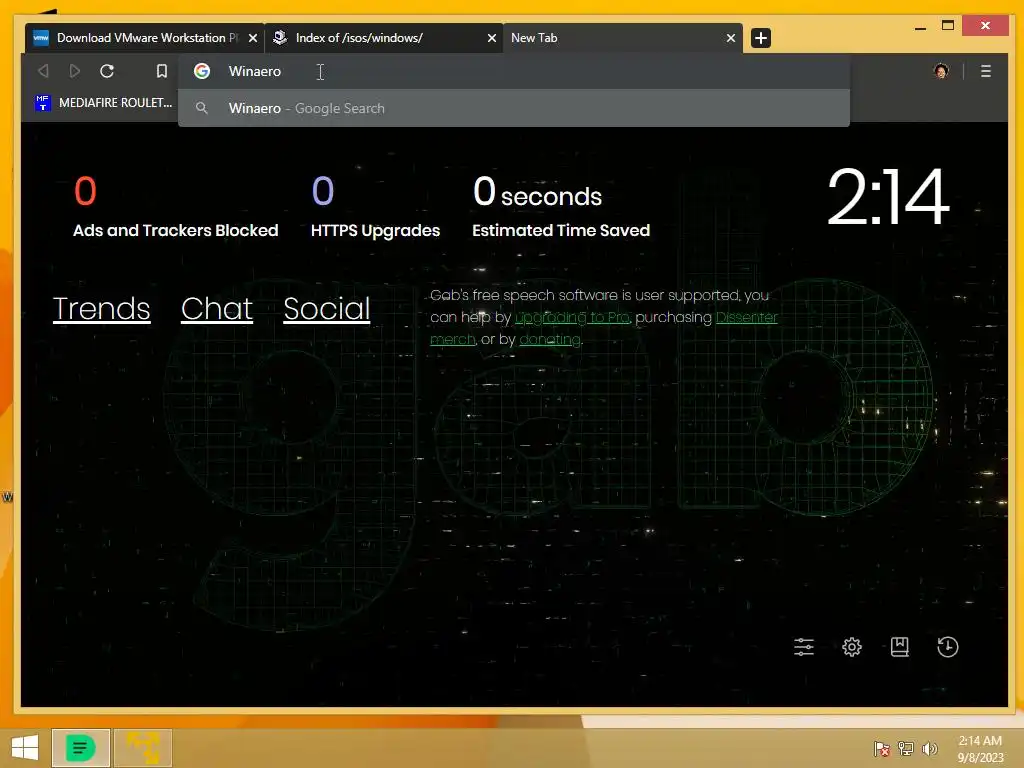Click the network tray icon
The width and height of the screenshot is (1024, 768).
(906, 748)
